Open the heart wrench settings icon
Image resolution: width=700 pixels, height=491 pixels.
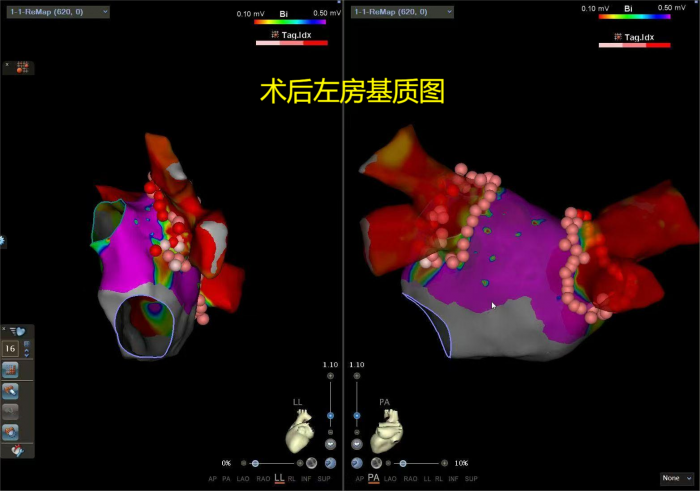click(17, 451)
